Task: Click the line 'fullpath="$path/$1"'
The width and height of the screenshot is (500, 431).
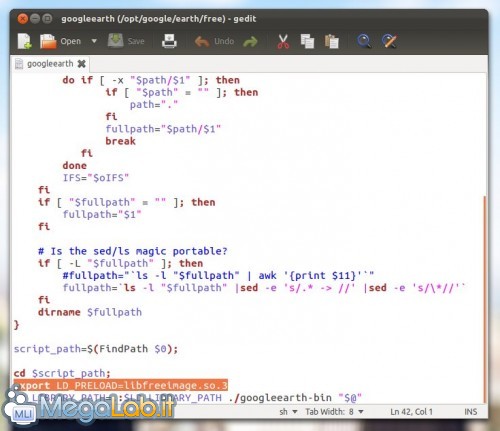Action: coord(163,129)
